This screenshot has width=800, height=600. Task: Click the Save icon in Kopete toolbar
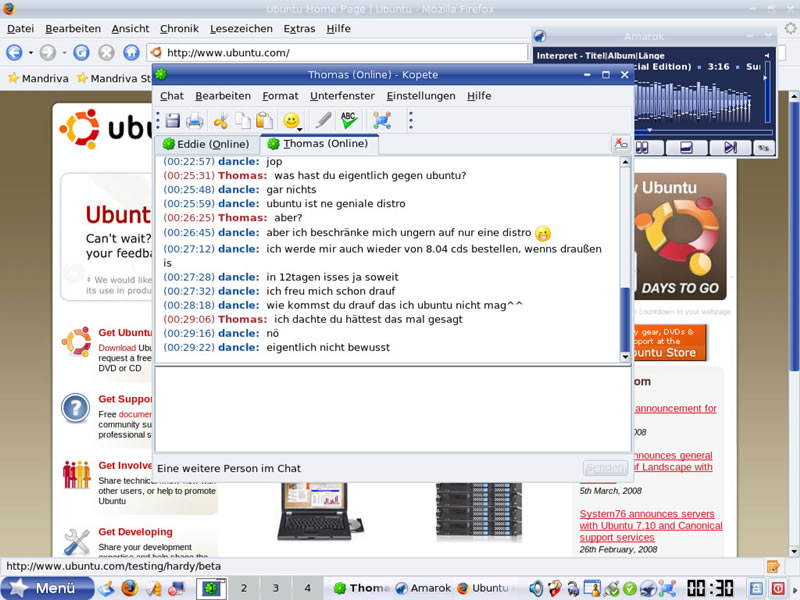click(173, 120)
